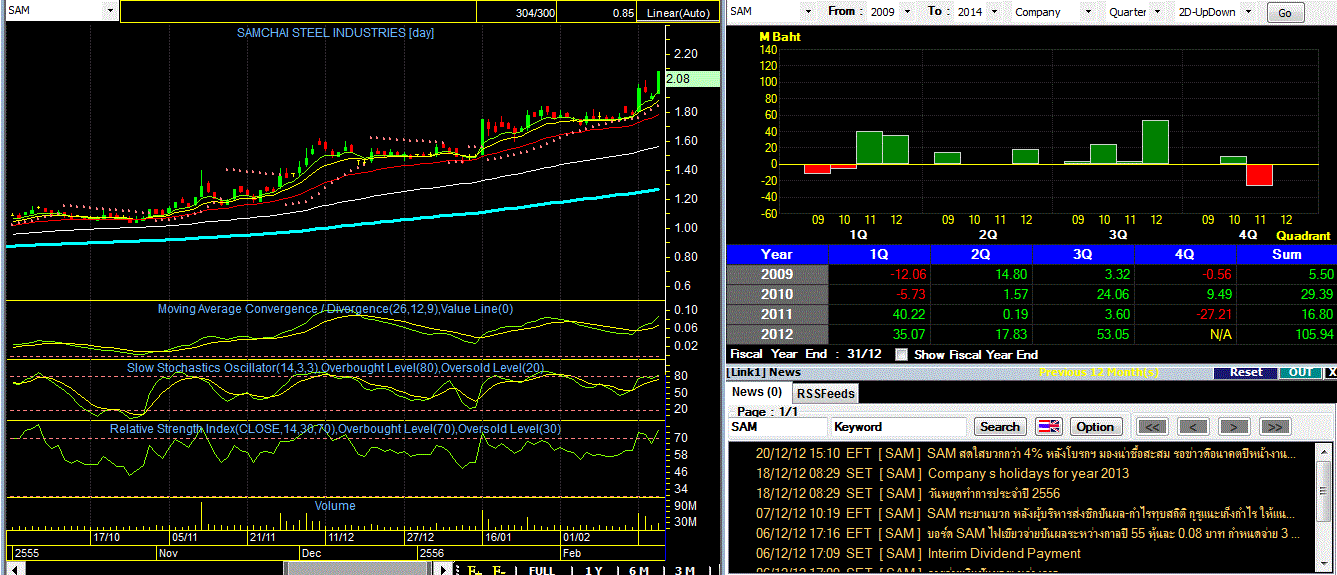Click the 53.05 cell for 2012 3Q
The height and width of the screenshot is (575, 1337).
point(1083,334)
